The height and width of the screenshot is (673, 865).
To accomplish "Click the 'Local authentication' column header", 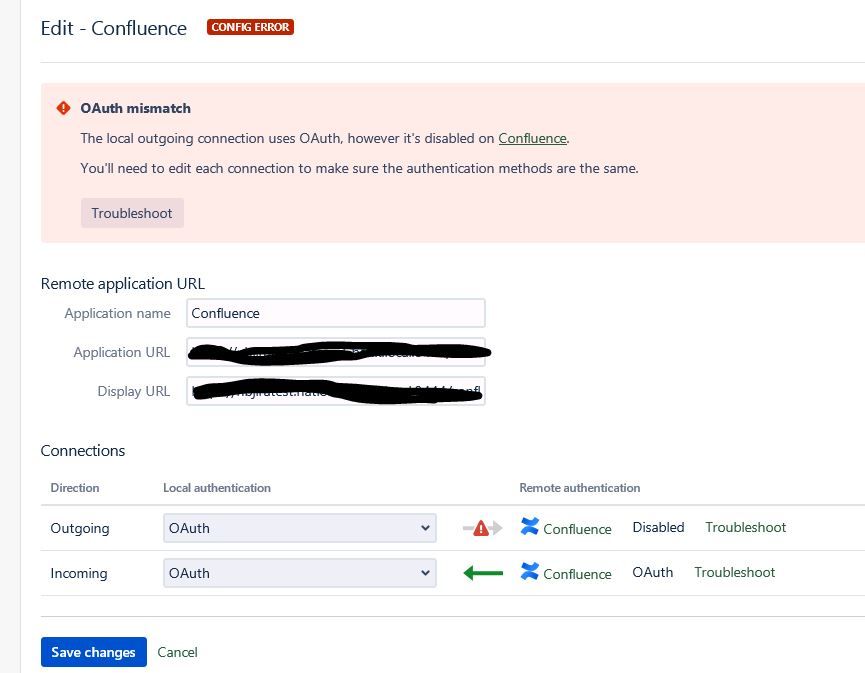I will pyautogui.click(x=217, y=488).
